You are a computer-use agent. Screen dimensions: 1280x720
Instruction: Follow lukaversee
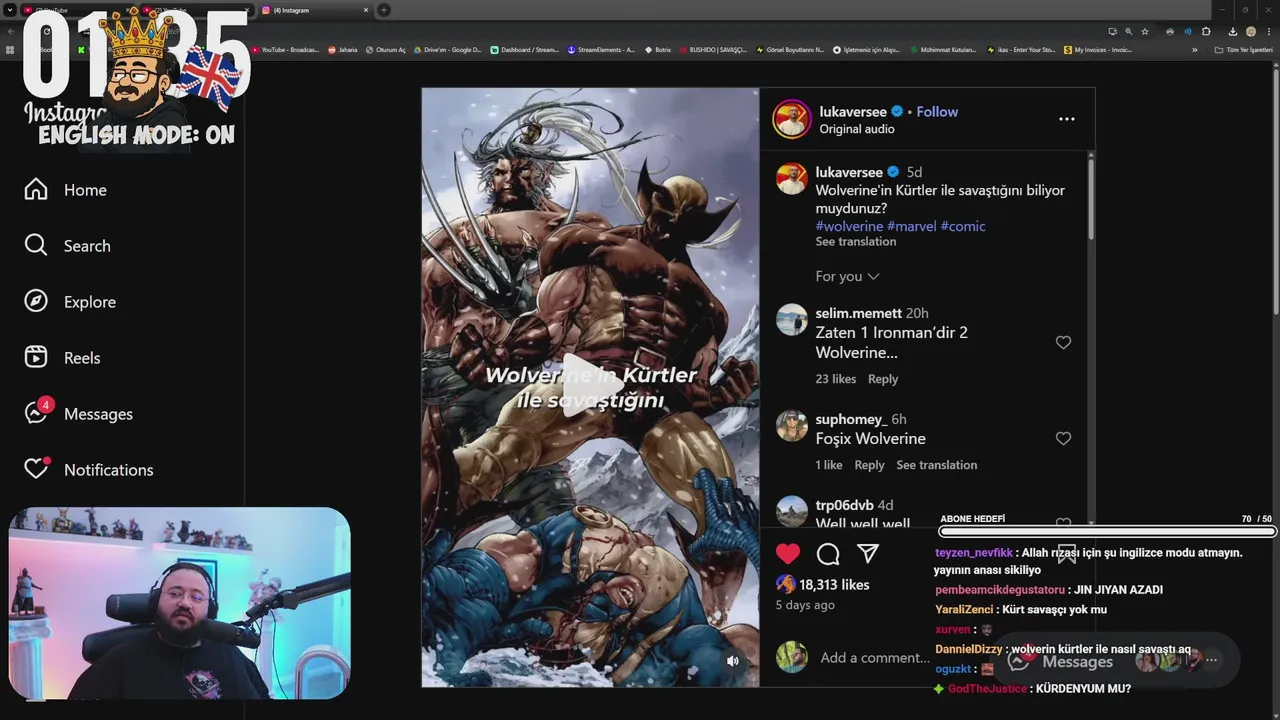pyautogui.click(x=937, y=112)
